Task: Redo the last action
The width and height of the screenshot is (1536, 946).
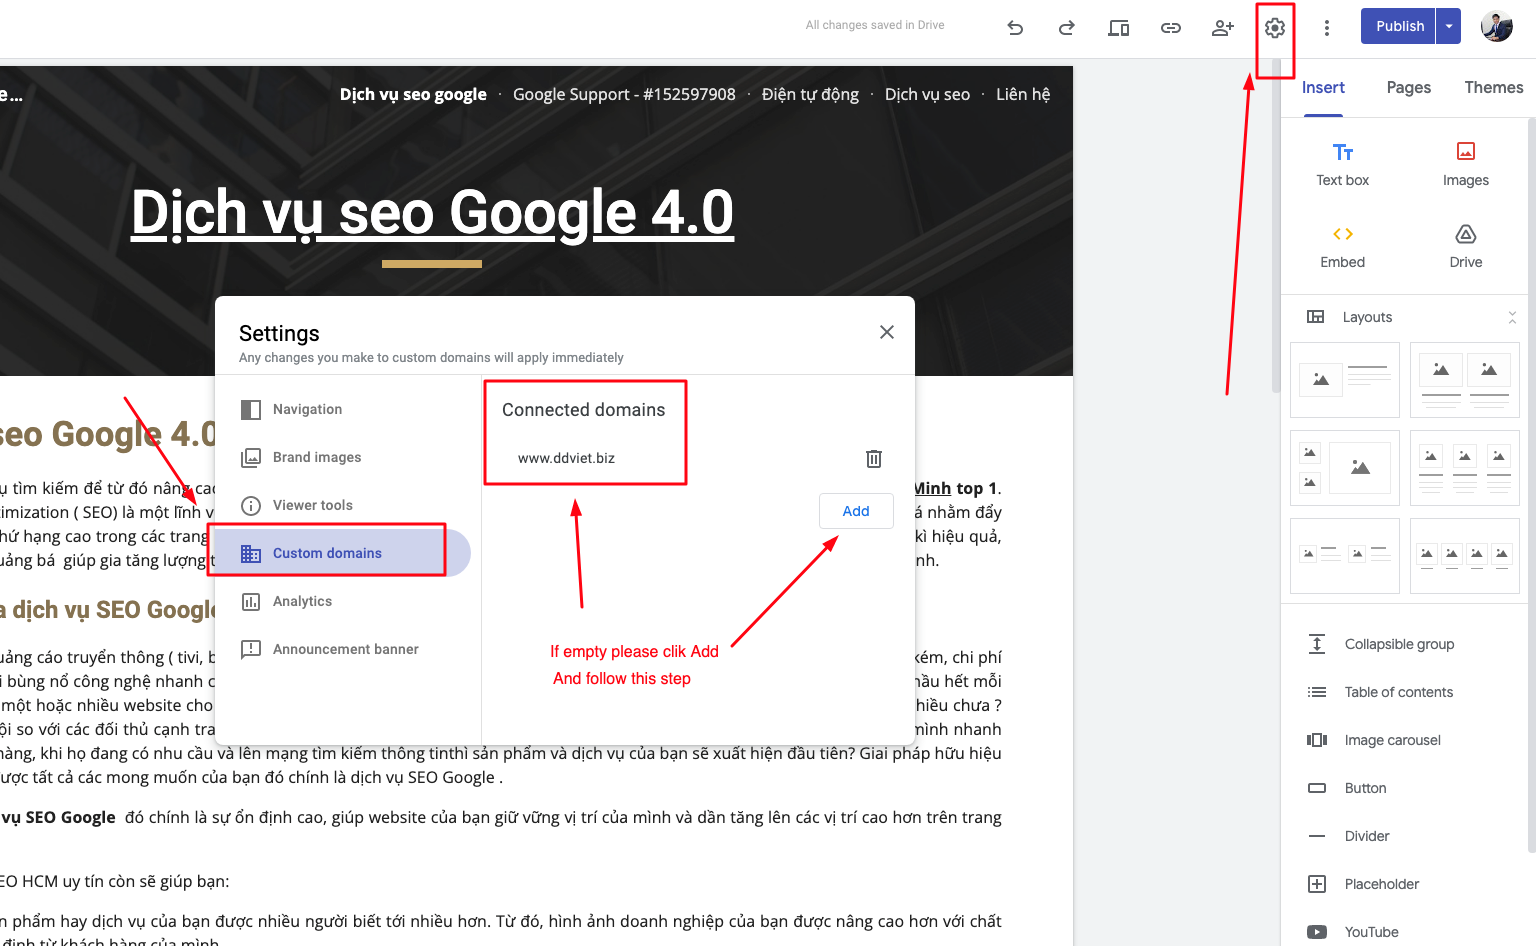Action: point(1067,27)
